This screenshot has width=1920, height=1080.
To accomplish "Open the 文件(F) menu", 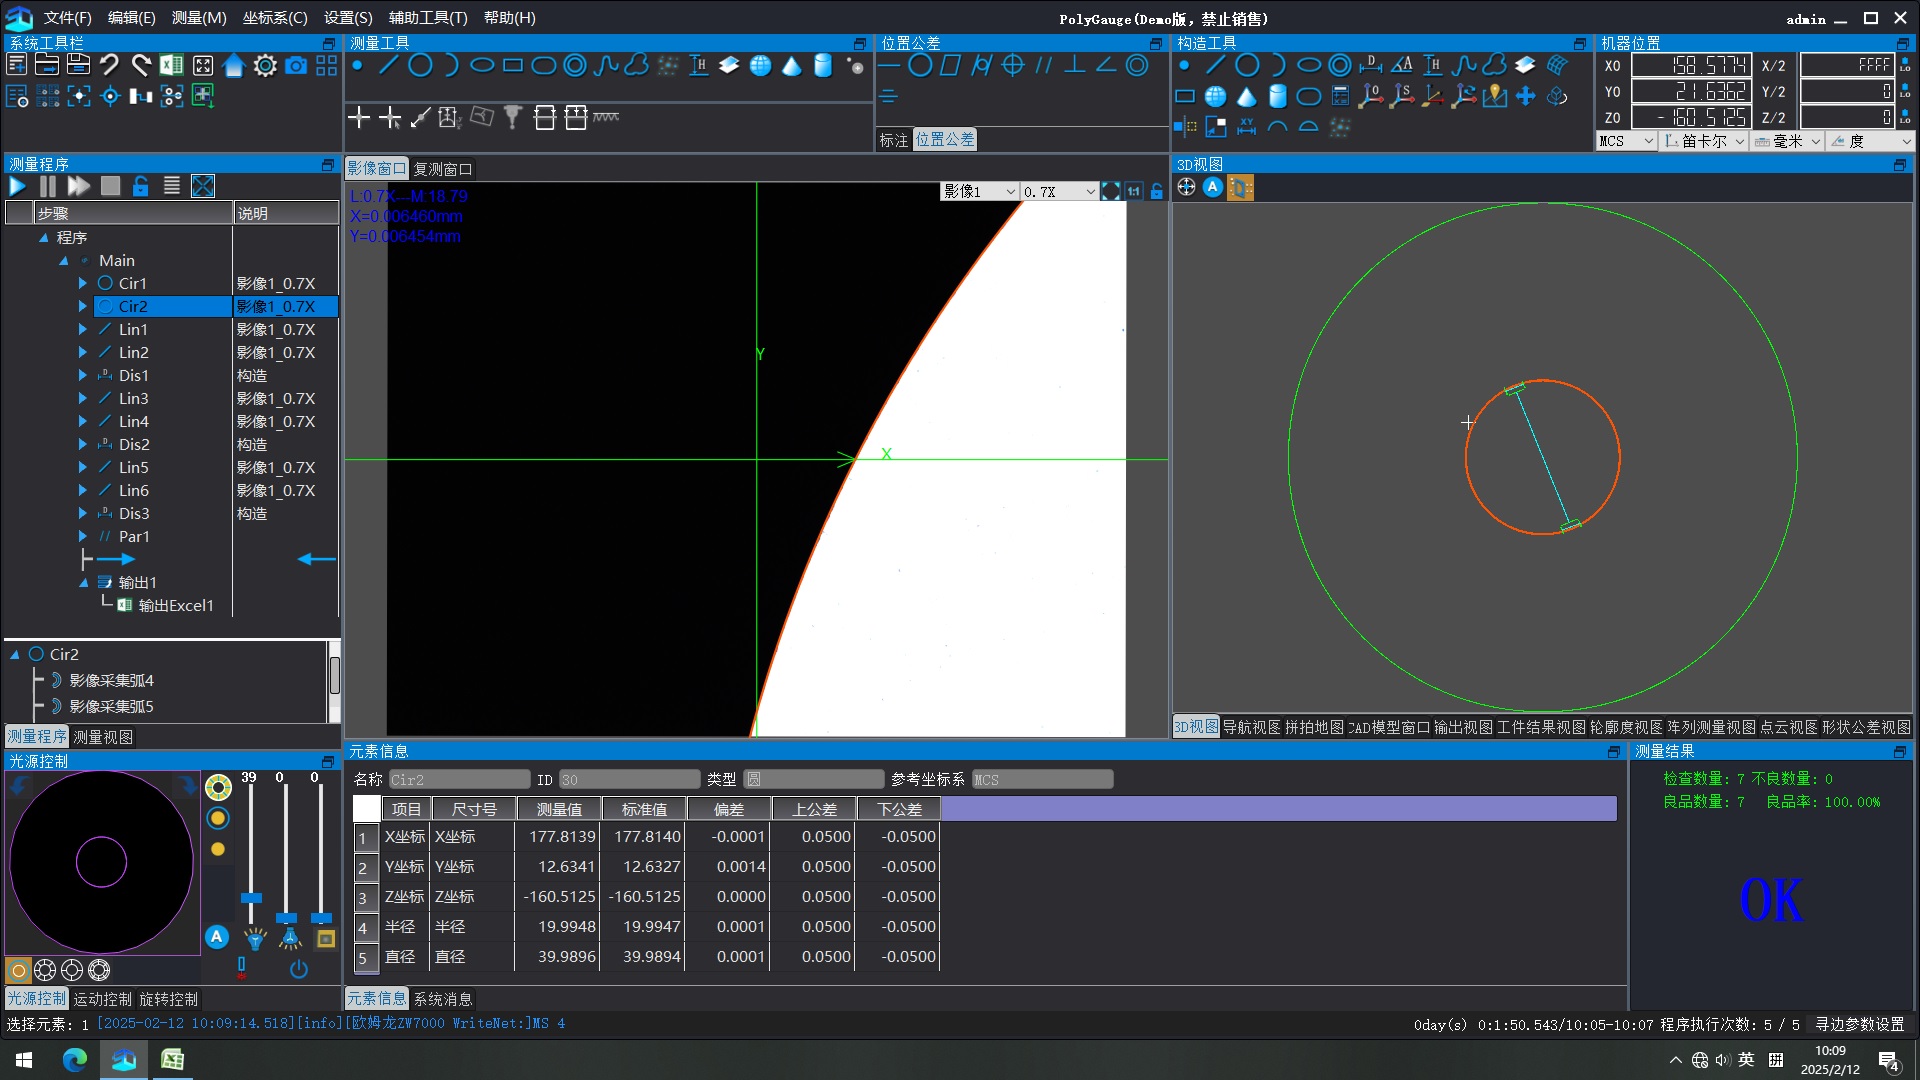I will 67,18.
